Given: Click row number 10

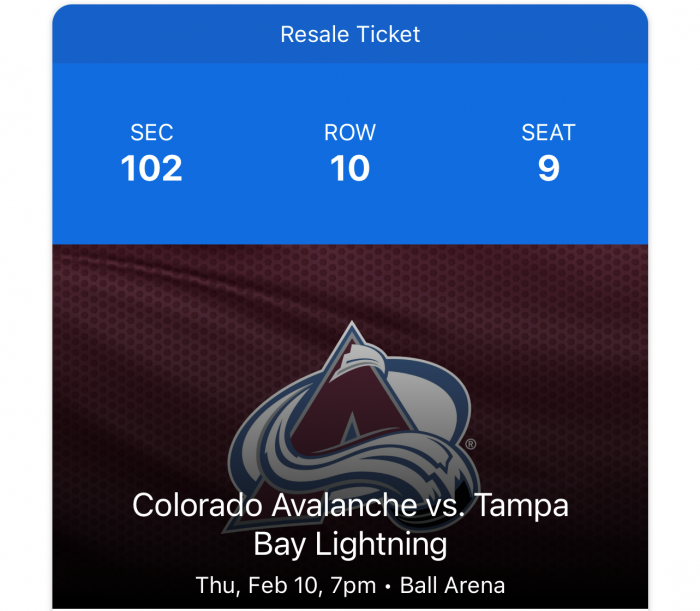Looking at the screenshot, I should [350, 168].
